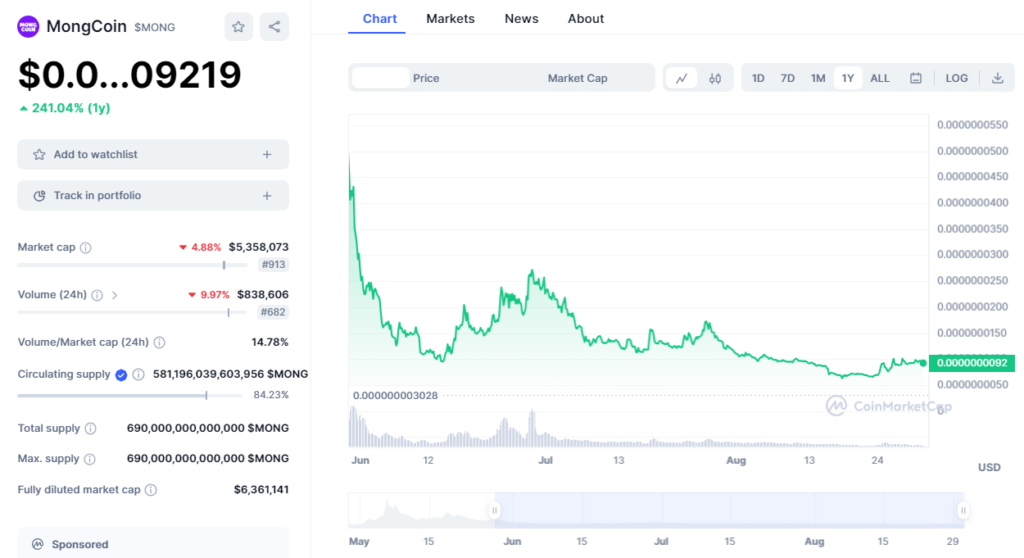
Task: Download chart data with download icon
Action: tap(997, 78)
